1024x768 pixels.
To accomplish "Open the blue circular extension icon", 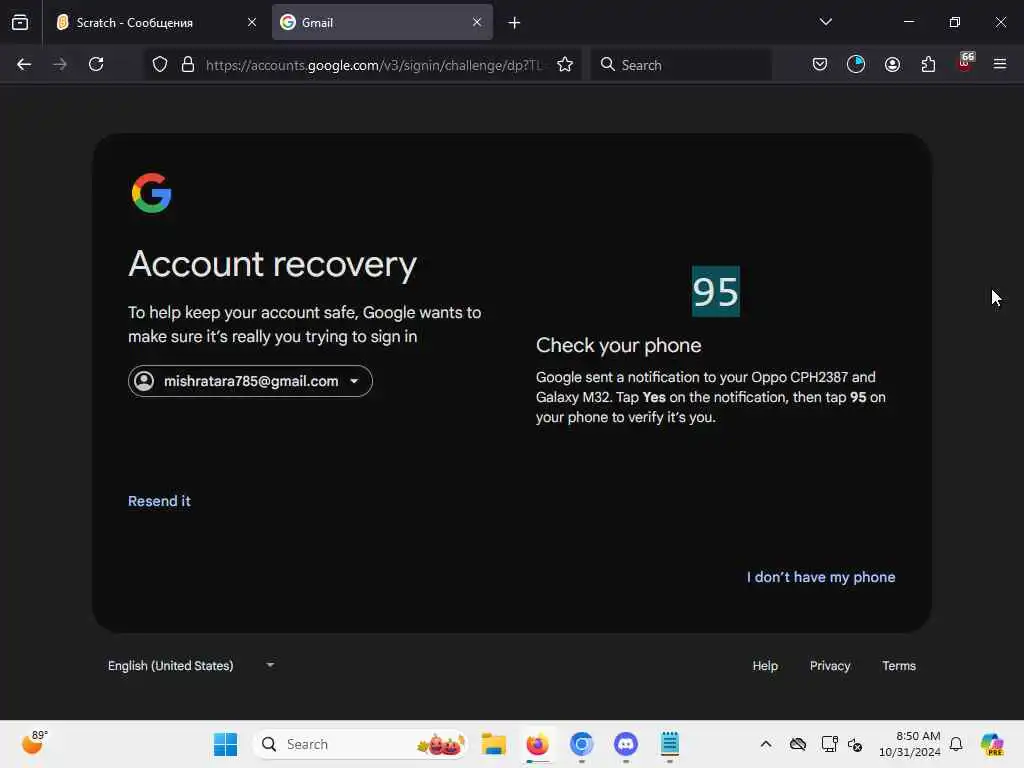I will click(x=856, y=64).
